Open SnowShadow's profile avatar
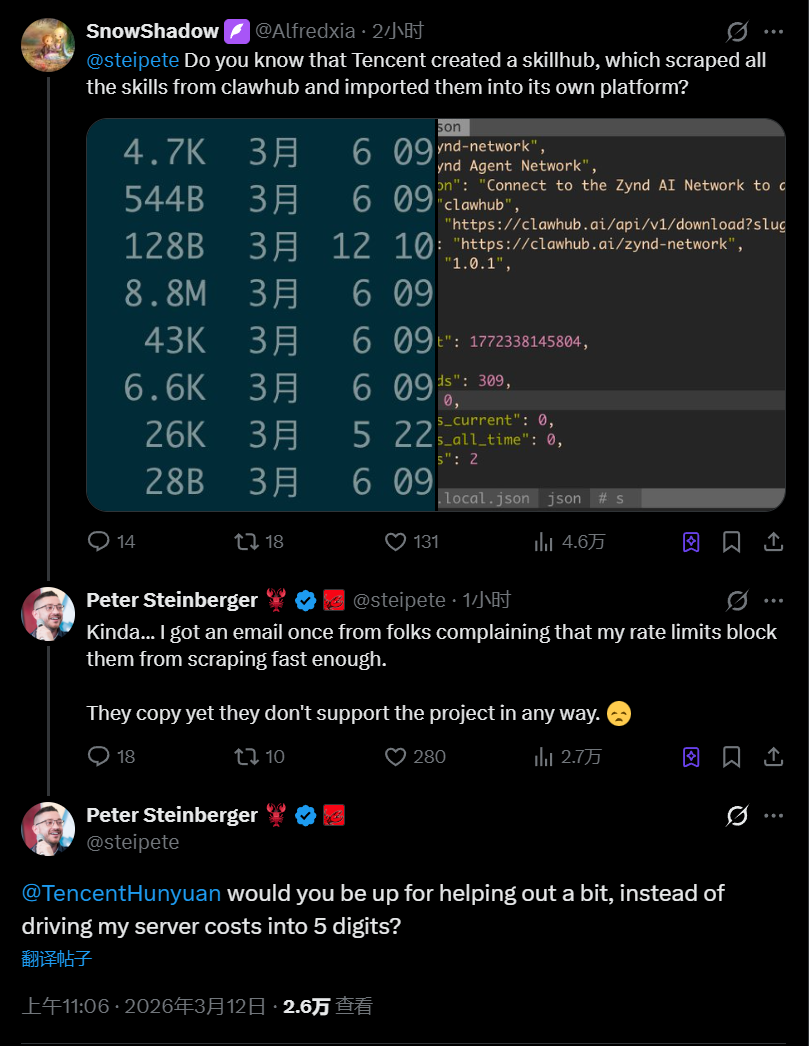This screenshot has height=1046, width=809. click(x=48, y=45)
